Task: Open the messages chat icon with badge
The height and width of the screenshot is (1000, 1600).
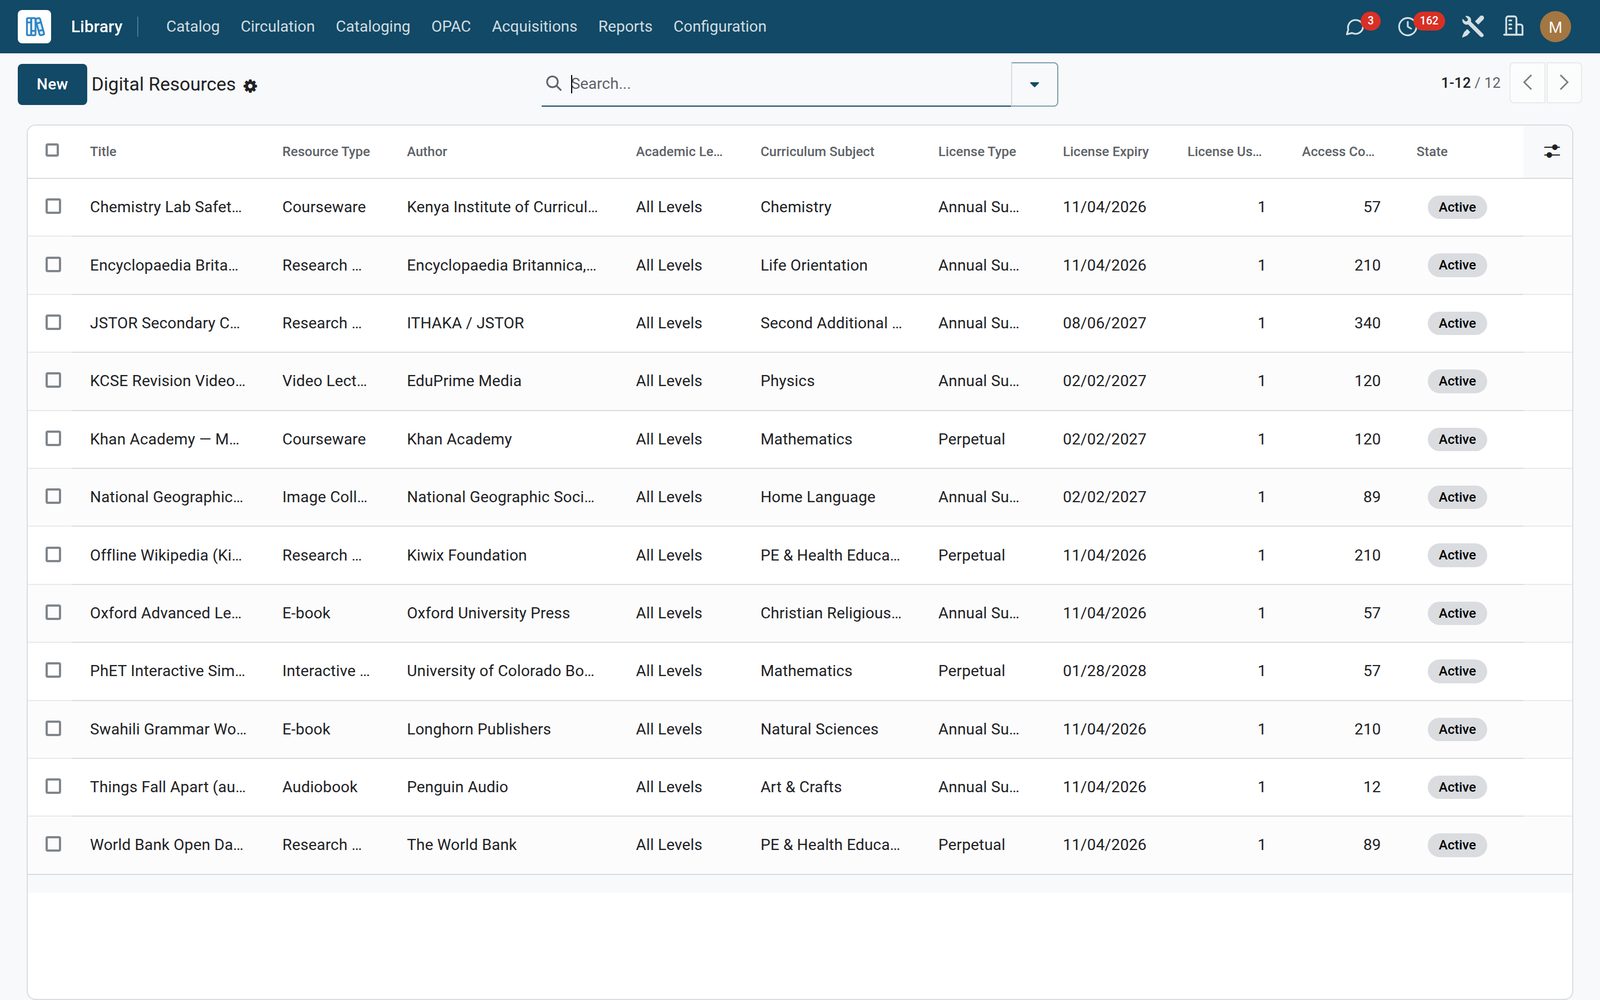Action: [x=1356, y=27]
